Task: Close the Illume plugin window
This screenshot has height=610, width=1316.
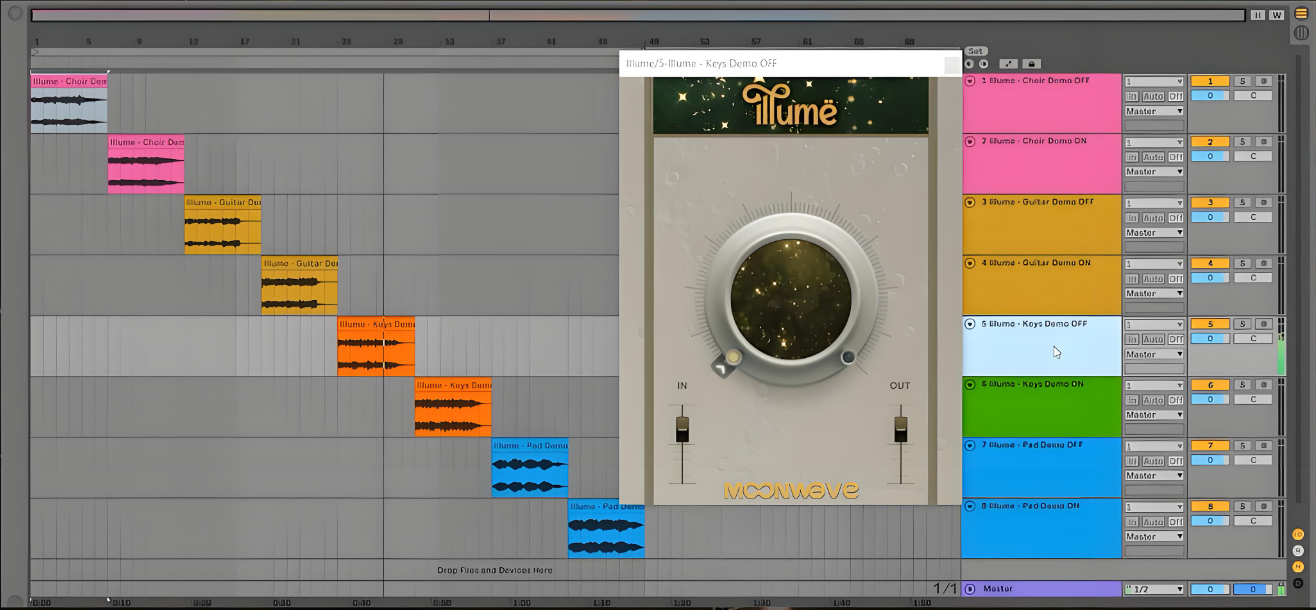Action: (951, 64)
